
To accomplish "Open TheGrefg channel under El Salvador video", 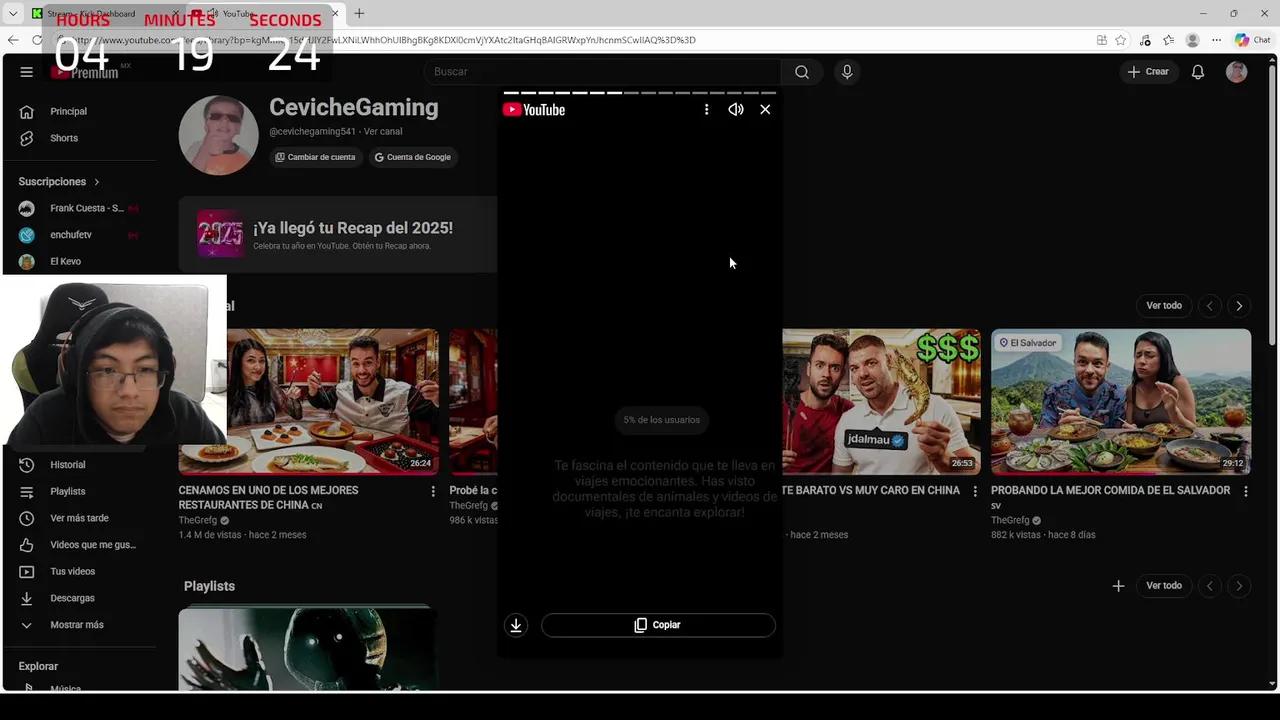I will (x=1010, y=520).
